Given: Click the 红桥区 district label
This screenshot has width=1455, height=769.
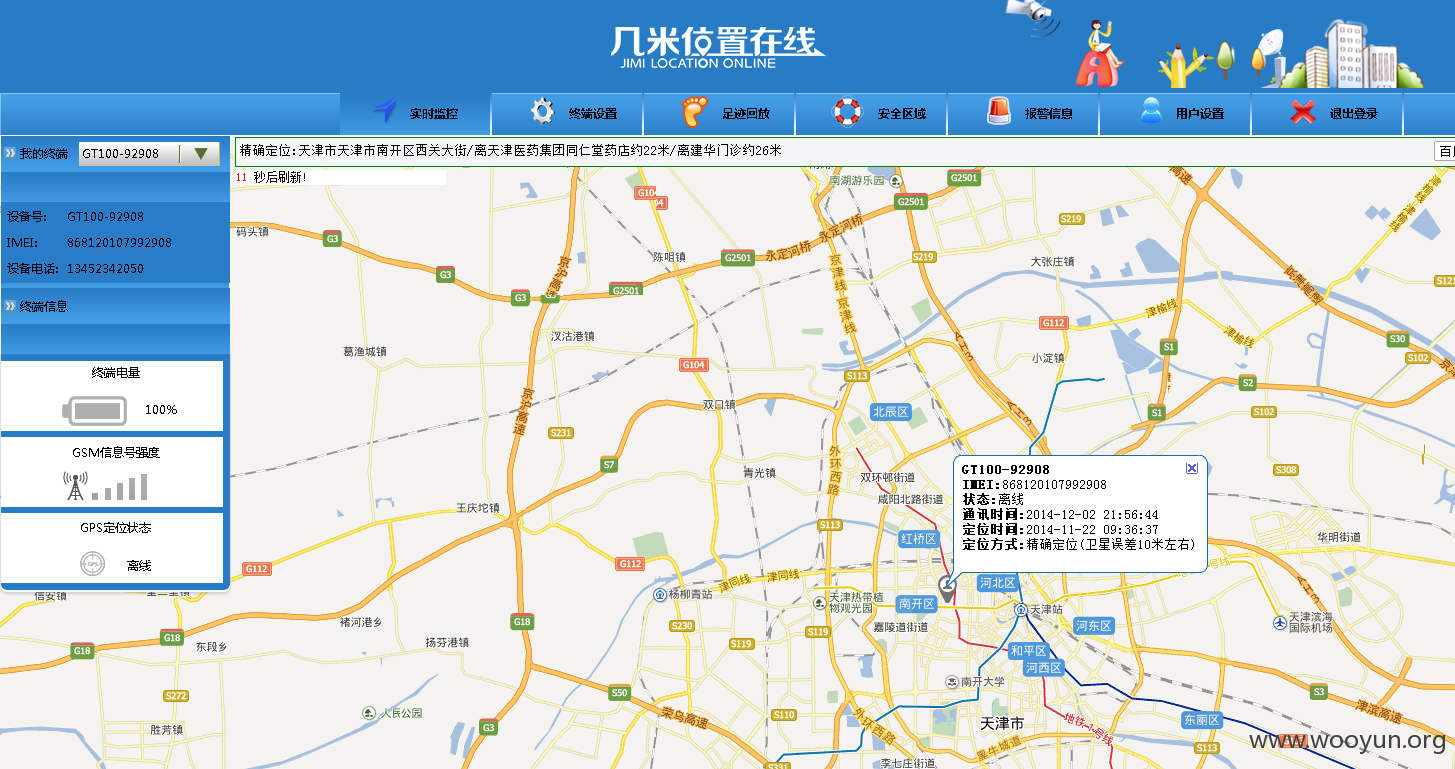Looking at the screenshot, I should click(919, 539).
